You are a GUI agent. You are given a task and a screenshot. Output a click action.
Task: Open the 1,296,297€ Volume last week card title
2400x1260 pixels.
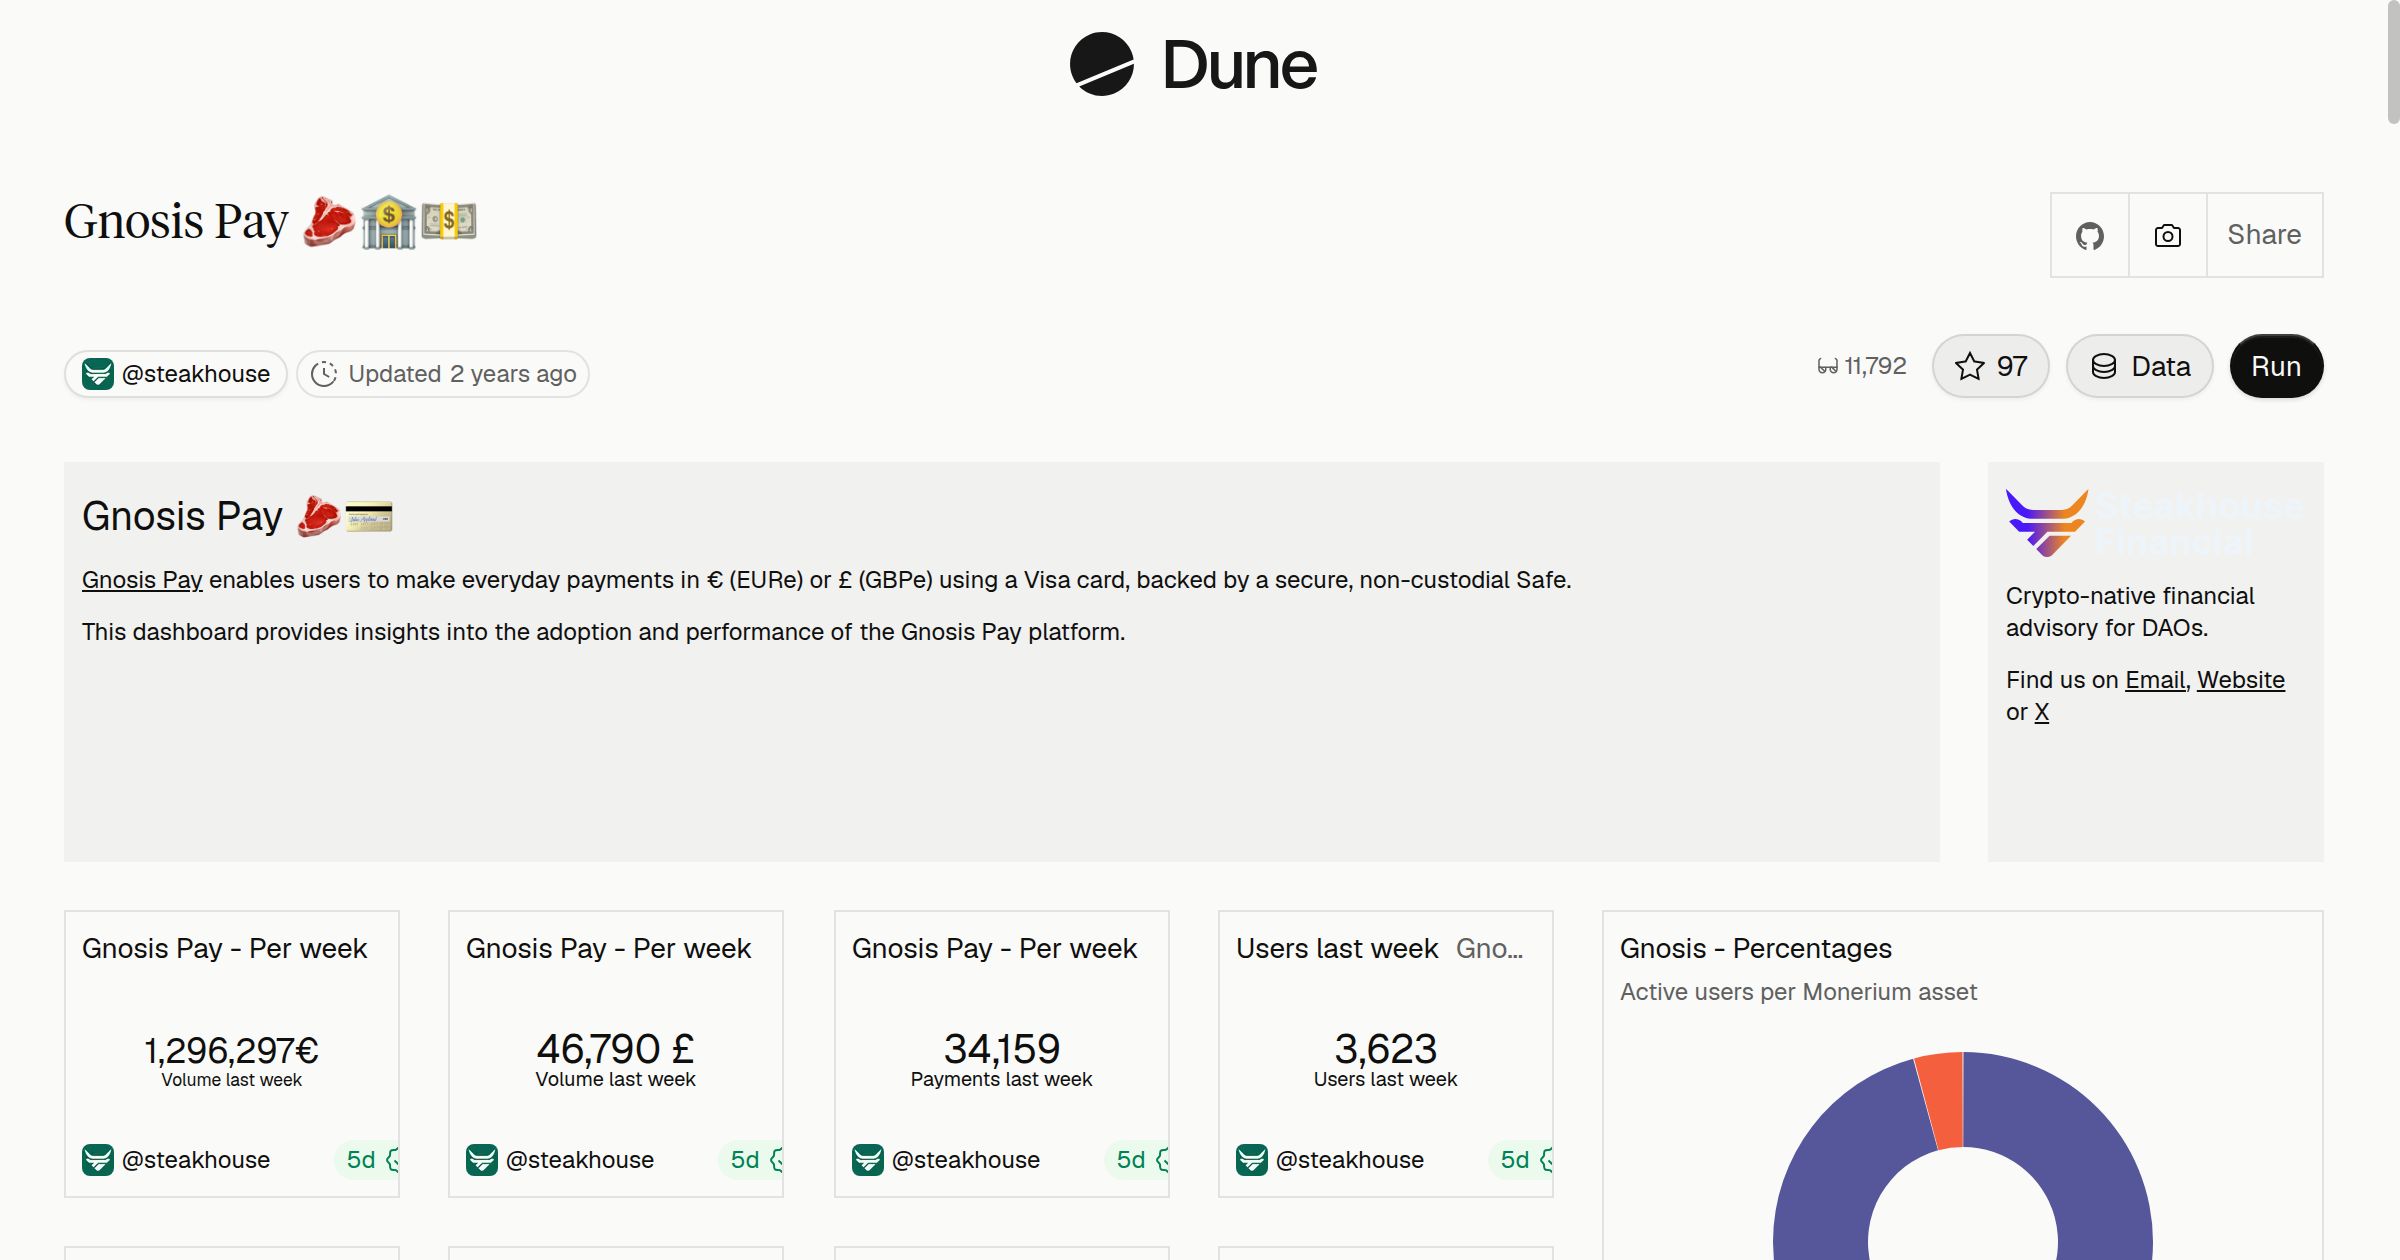[224, 948]
